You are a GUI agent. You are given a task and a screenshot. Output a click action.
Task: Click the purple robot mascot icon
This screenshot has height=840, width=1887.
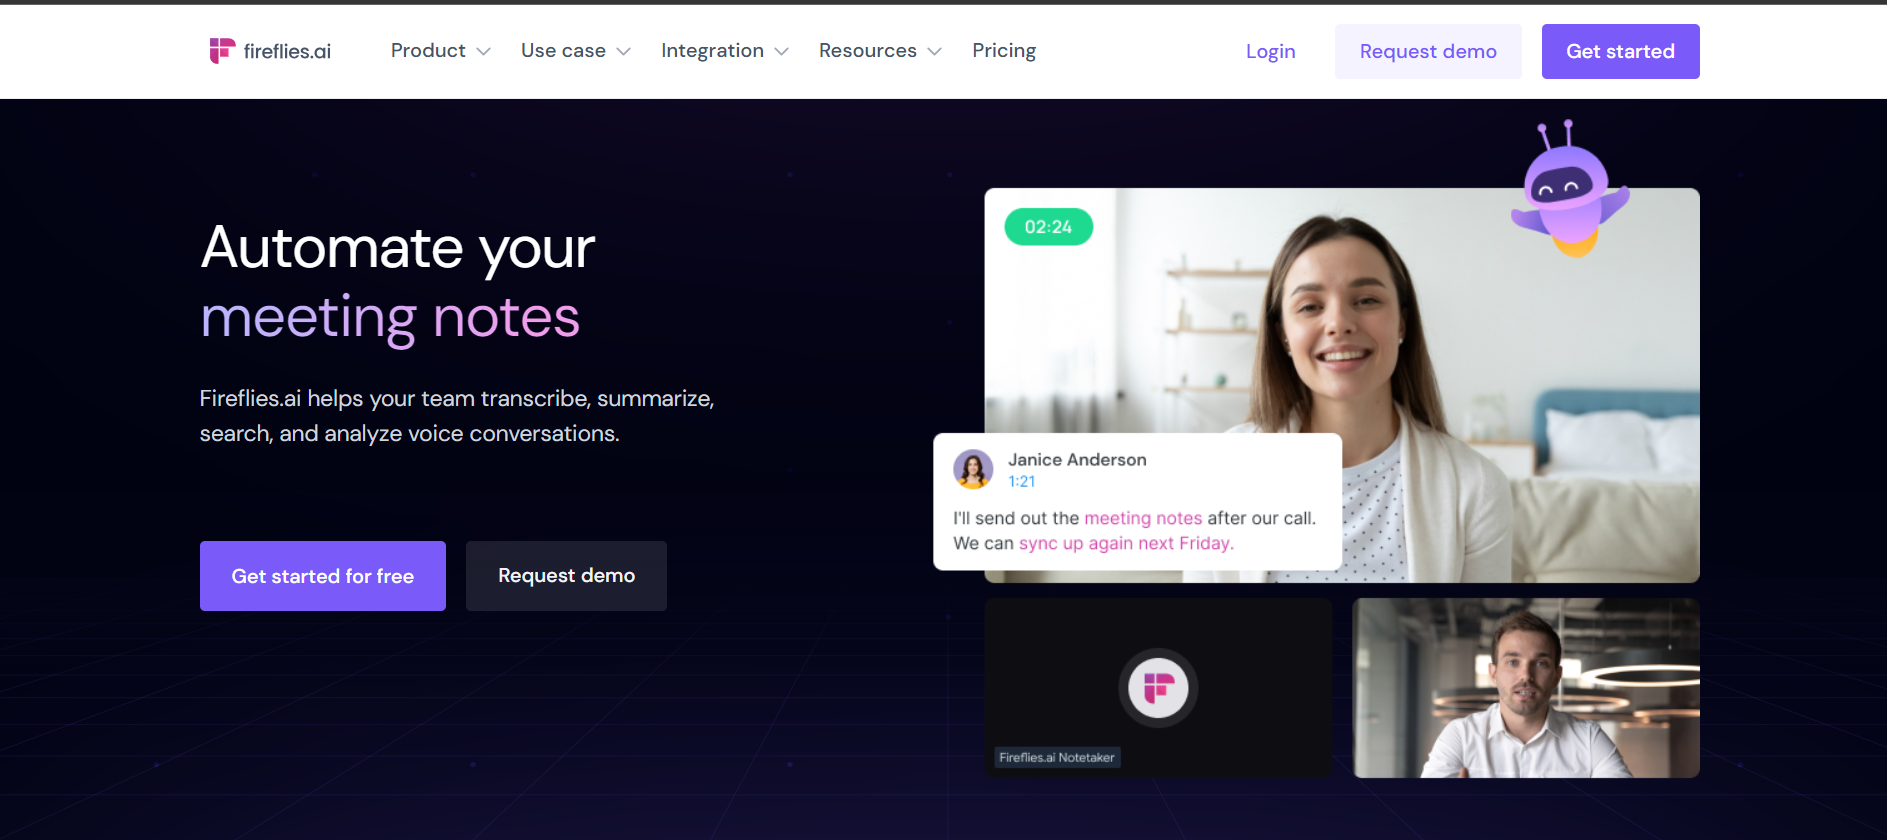pyautogui.click(x=1569, y=189)
